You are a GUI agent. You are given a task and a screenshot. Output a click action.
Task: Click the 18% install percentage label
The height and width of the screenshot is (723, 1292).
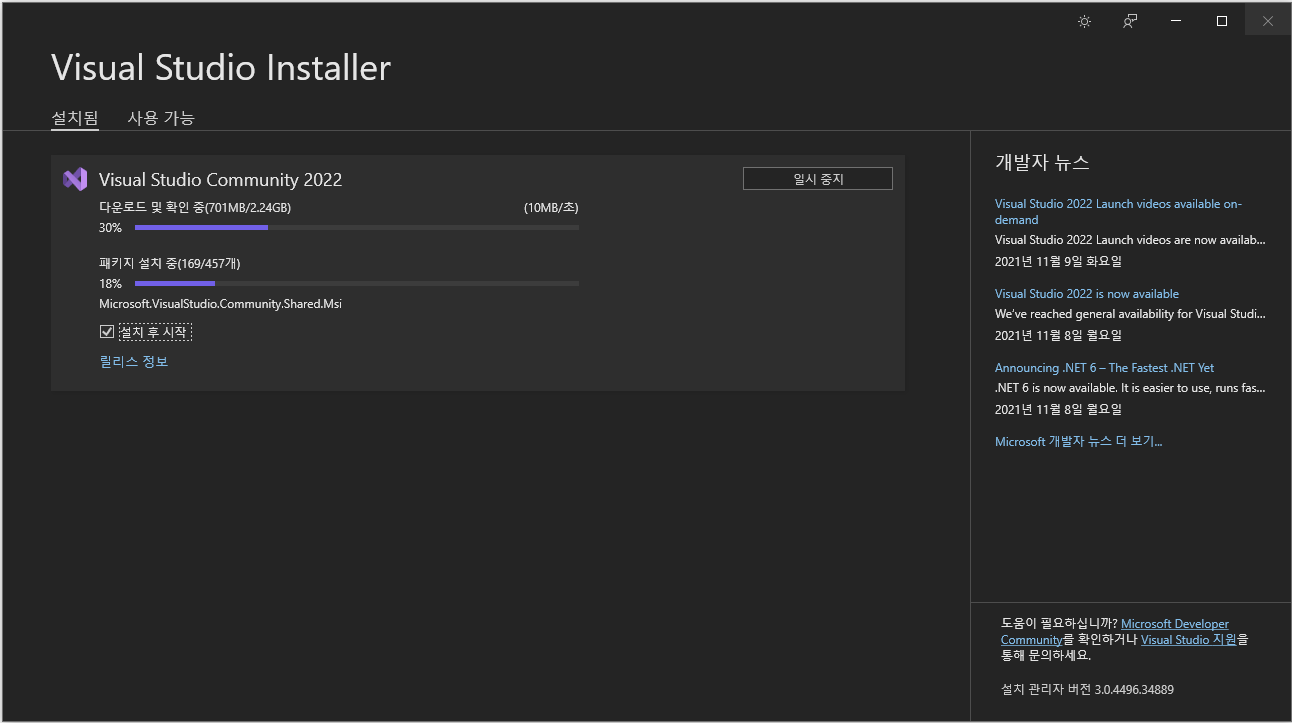click(110, 284)
